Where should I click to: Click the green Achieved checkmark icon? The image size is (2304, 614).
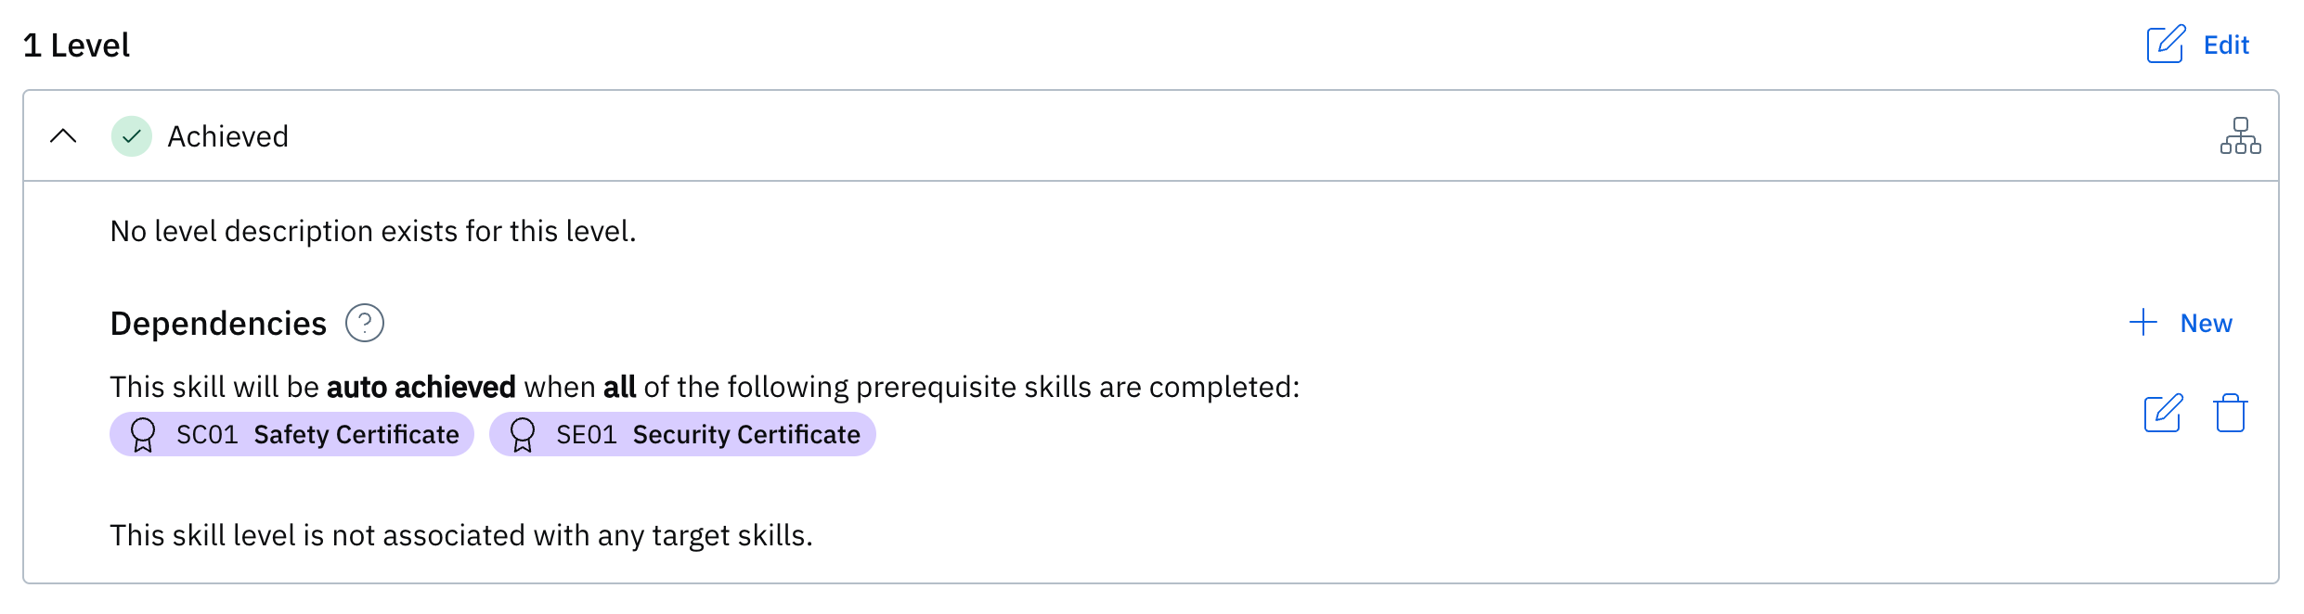[131, 136]
